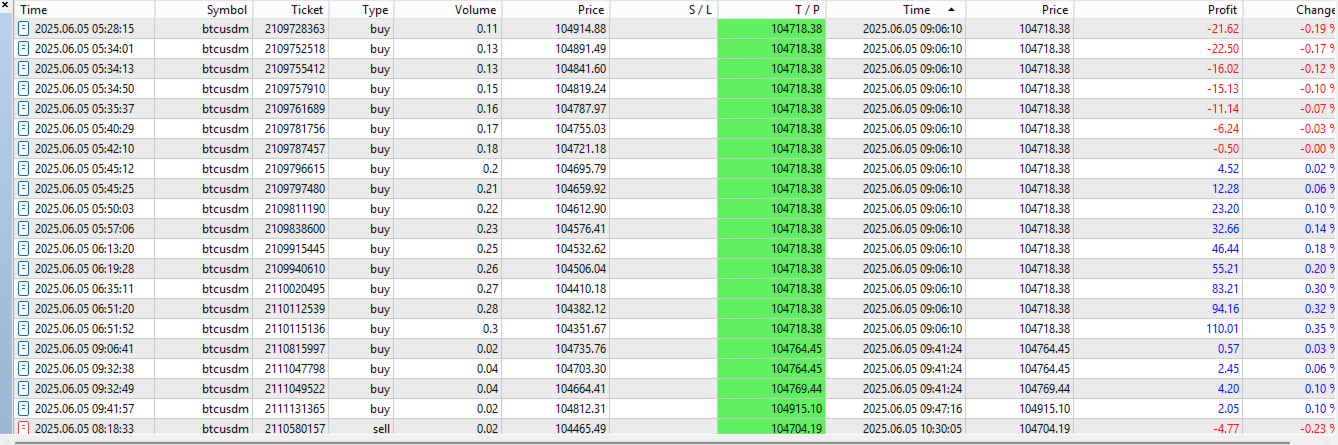The image size is (1338, 445).
Task: Click the order icon for ticket 2109761689
Action: coord(24,109)
